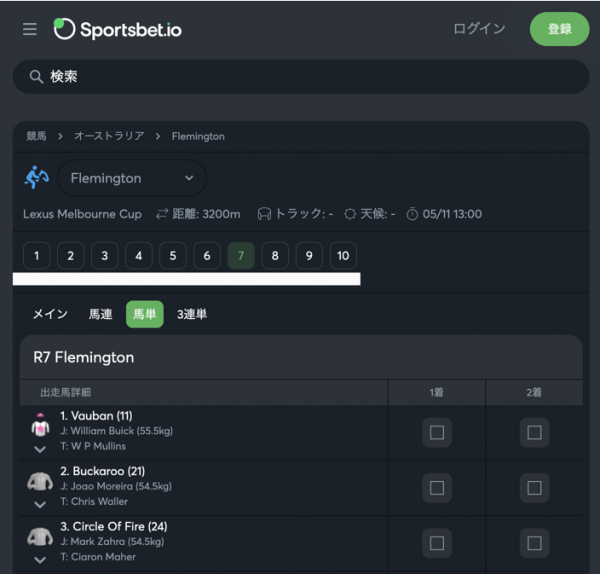Click the race start time clock icon
Image resolution: width=600 pixels, height=574 pixels.
point(412,214)
